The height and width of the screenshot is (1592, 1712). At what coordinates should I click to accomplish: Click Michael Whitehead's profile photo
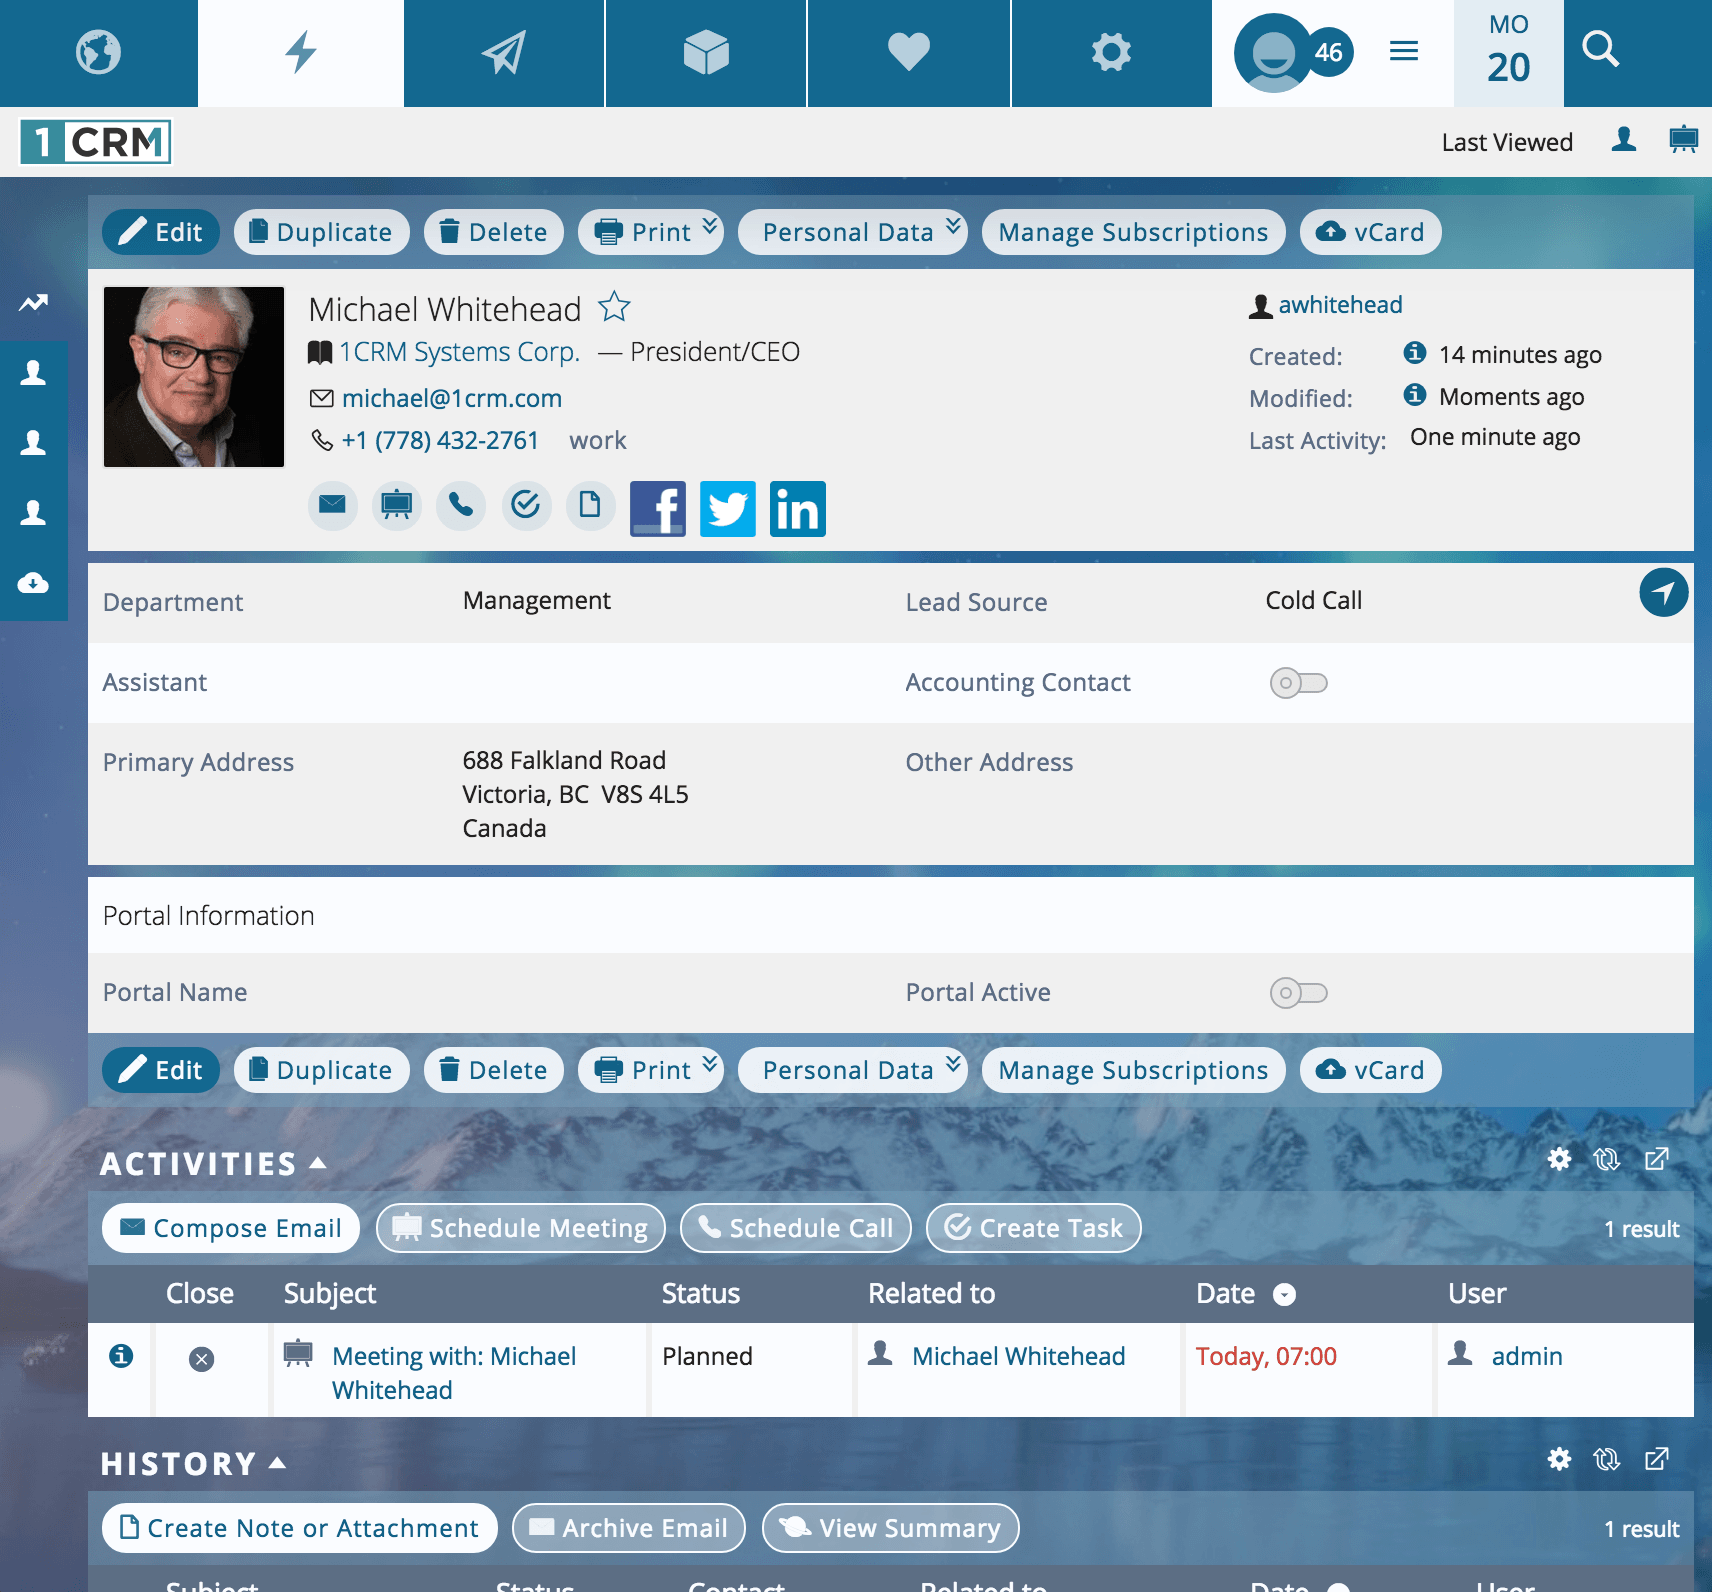coord(194,377)
